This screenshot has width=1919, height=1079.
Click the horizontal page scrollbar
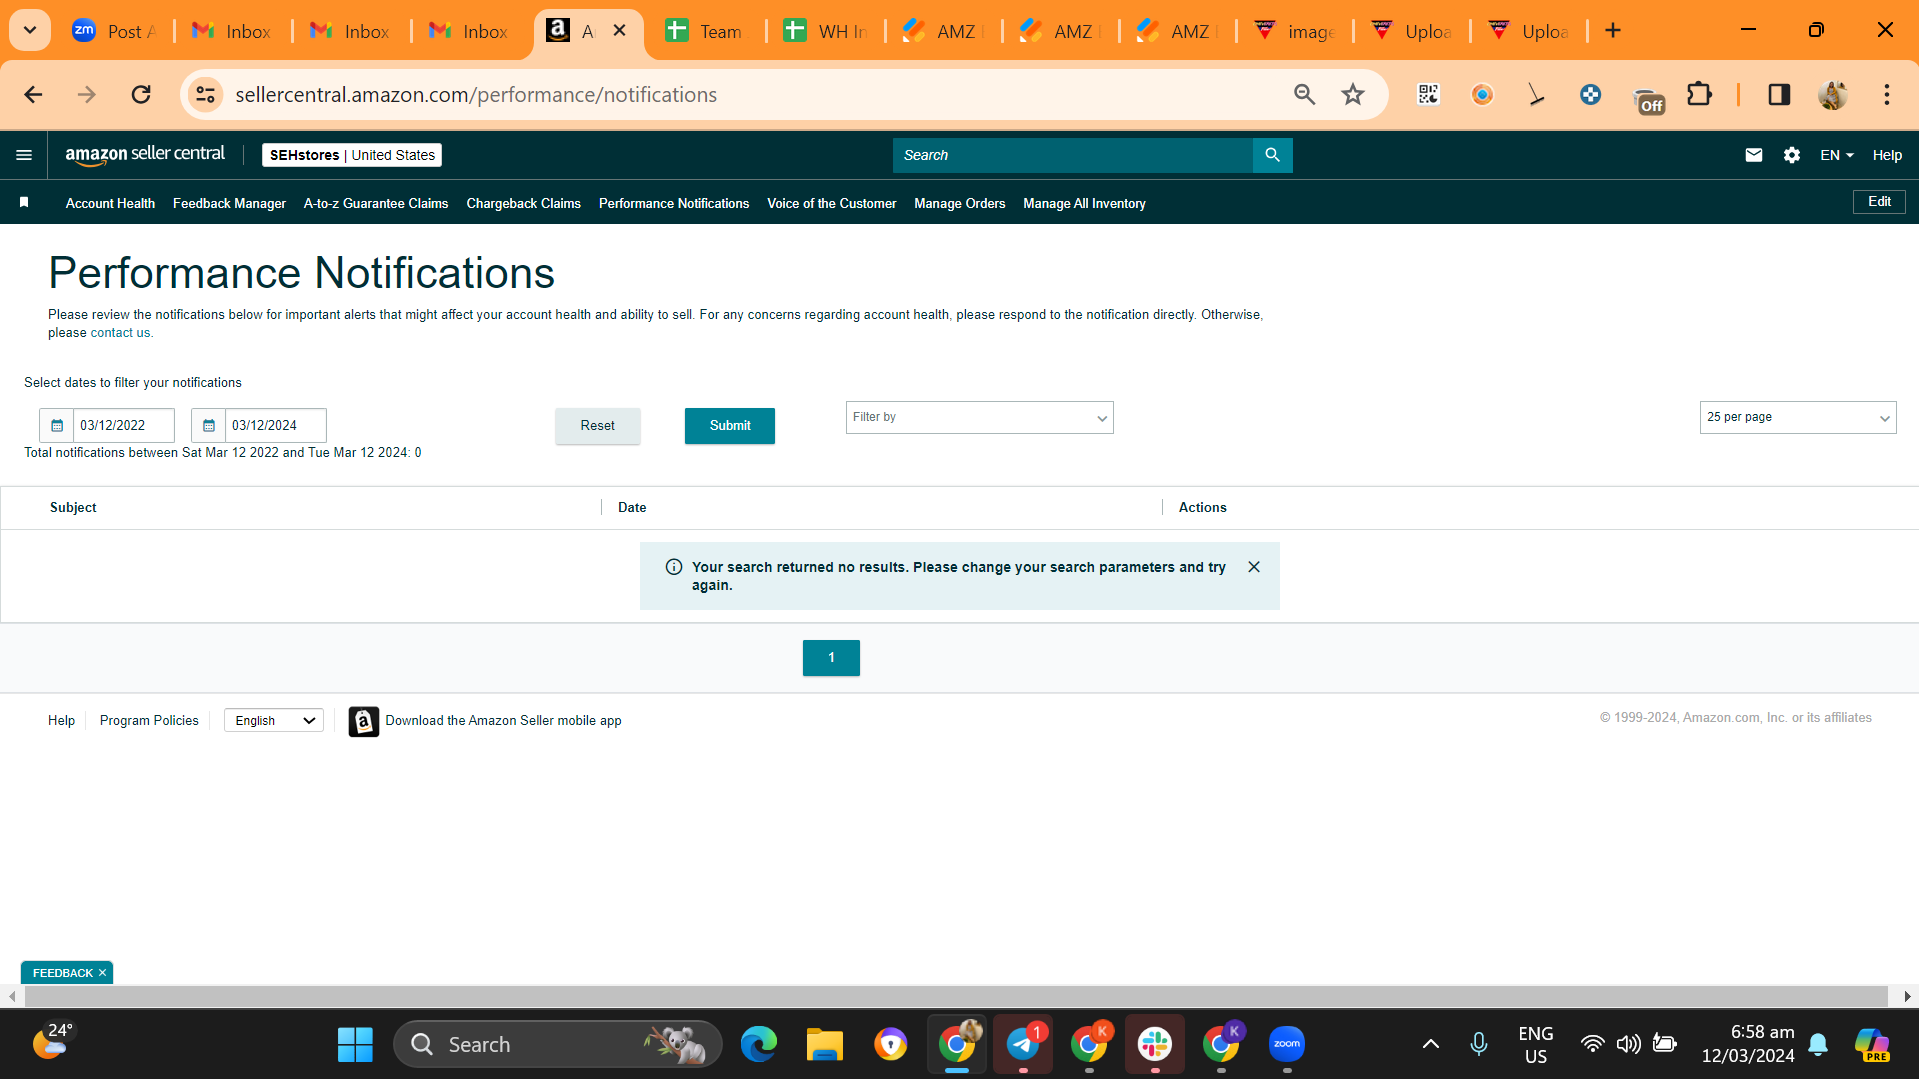pos(955,996)
